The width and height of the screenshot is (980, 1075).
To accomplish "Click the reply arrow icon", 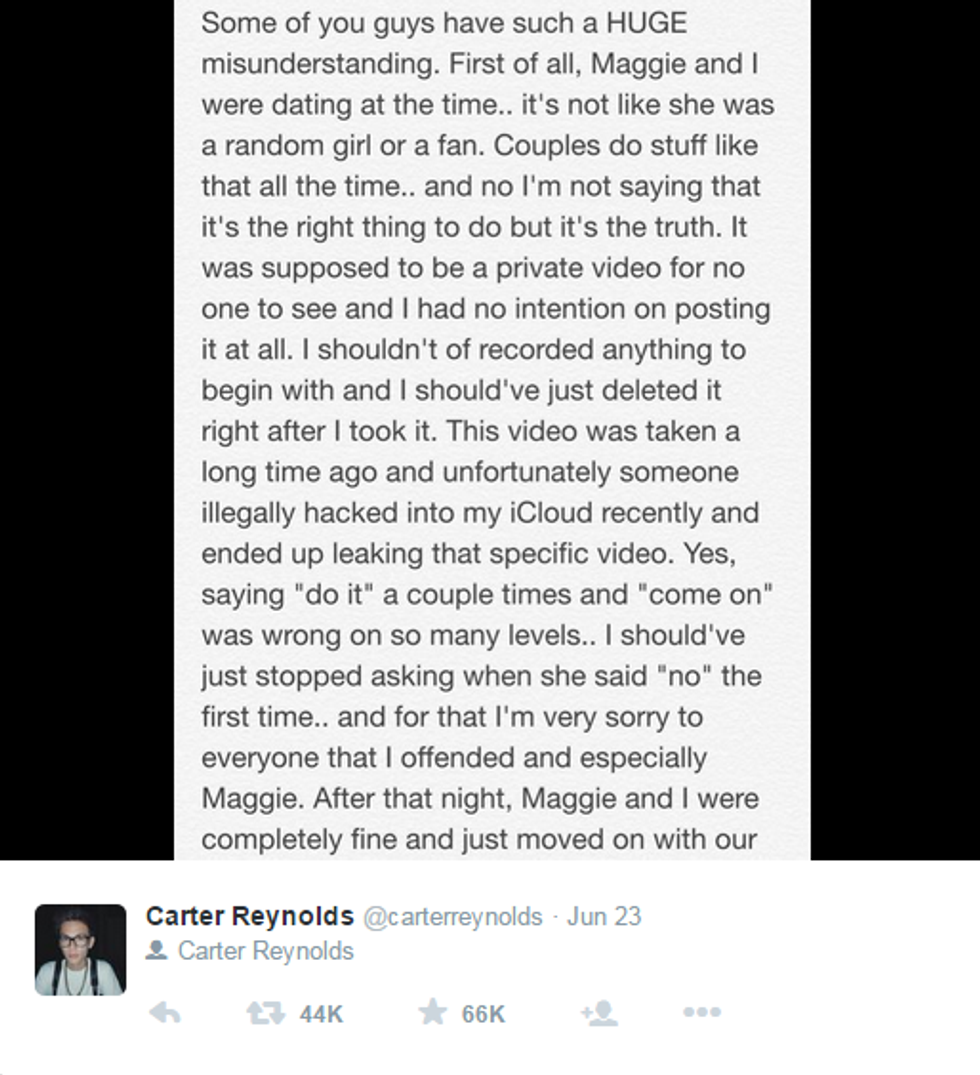I will point(165,1014).
